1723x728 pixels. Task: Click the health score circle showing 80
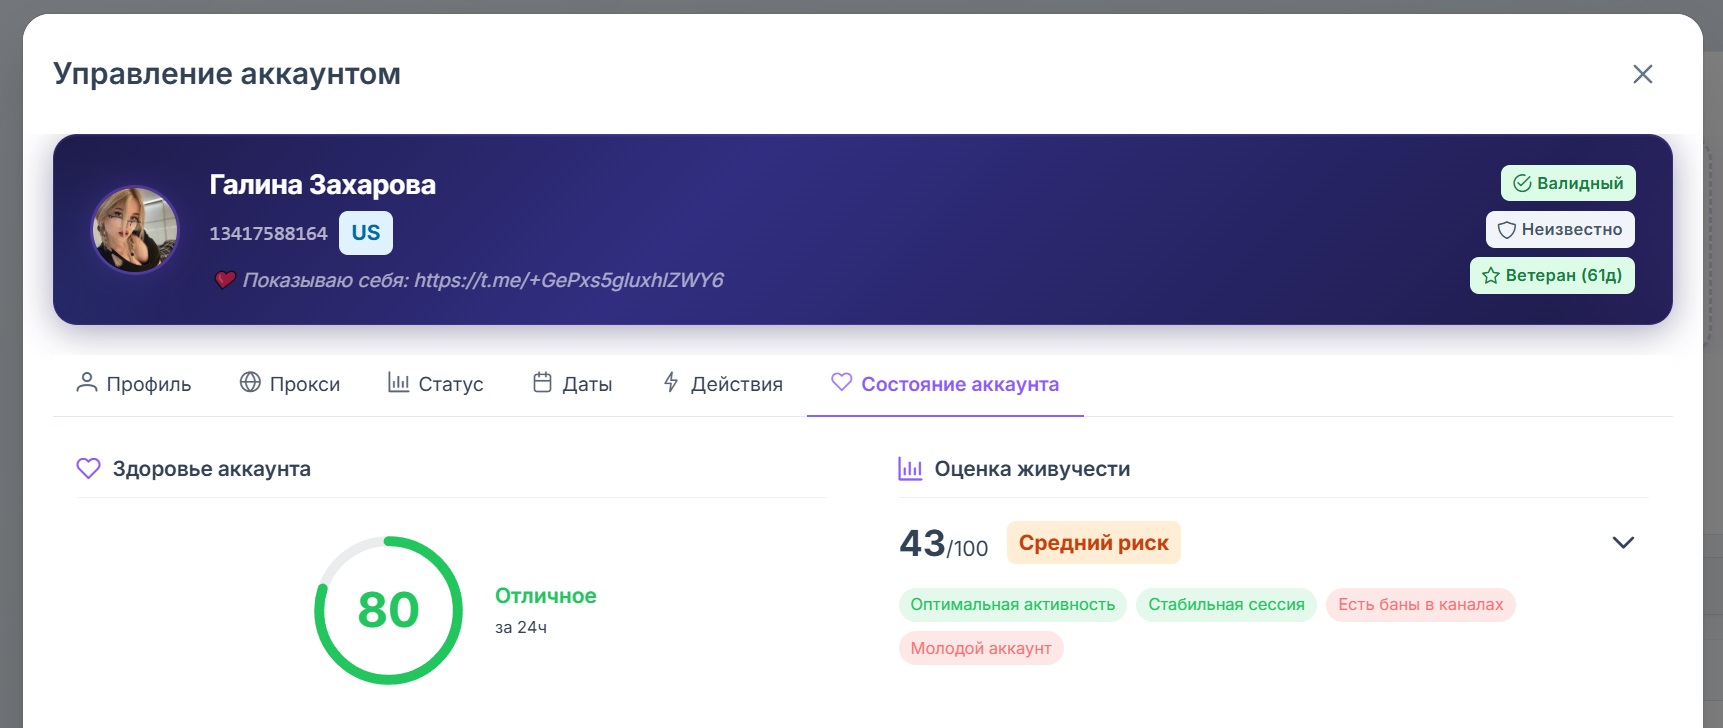click(x=389, y=610)
